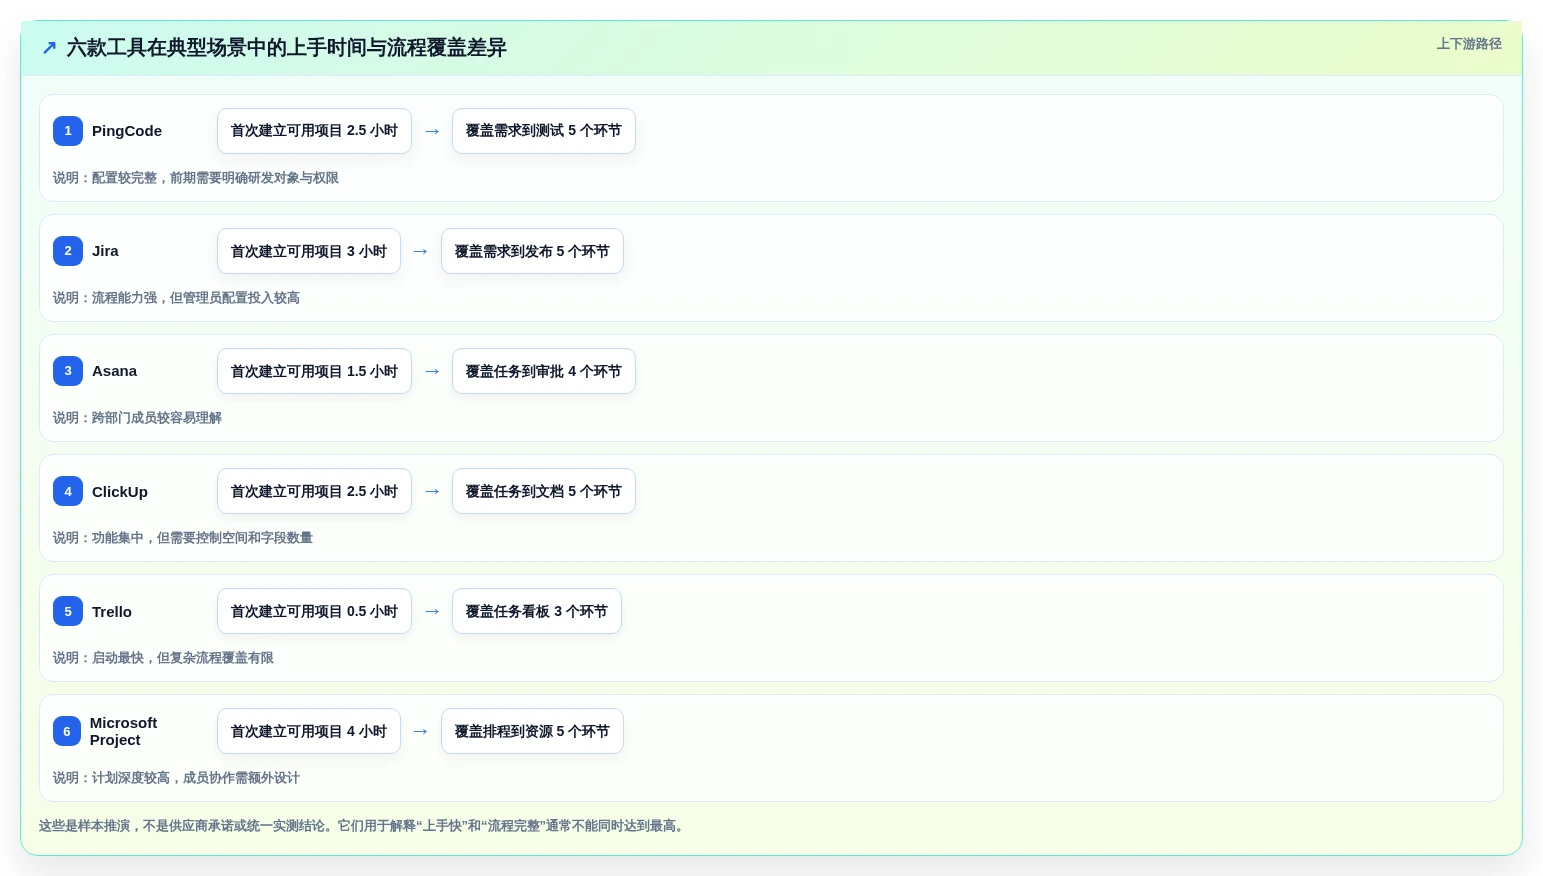This screenshot has width=1543, height=876.
Task: Click the note 跨部门成员较容易理解
Action: 157,418
